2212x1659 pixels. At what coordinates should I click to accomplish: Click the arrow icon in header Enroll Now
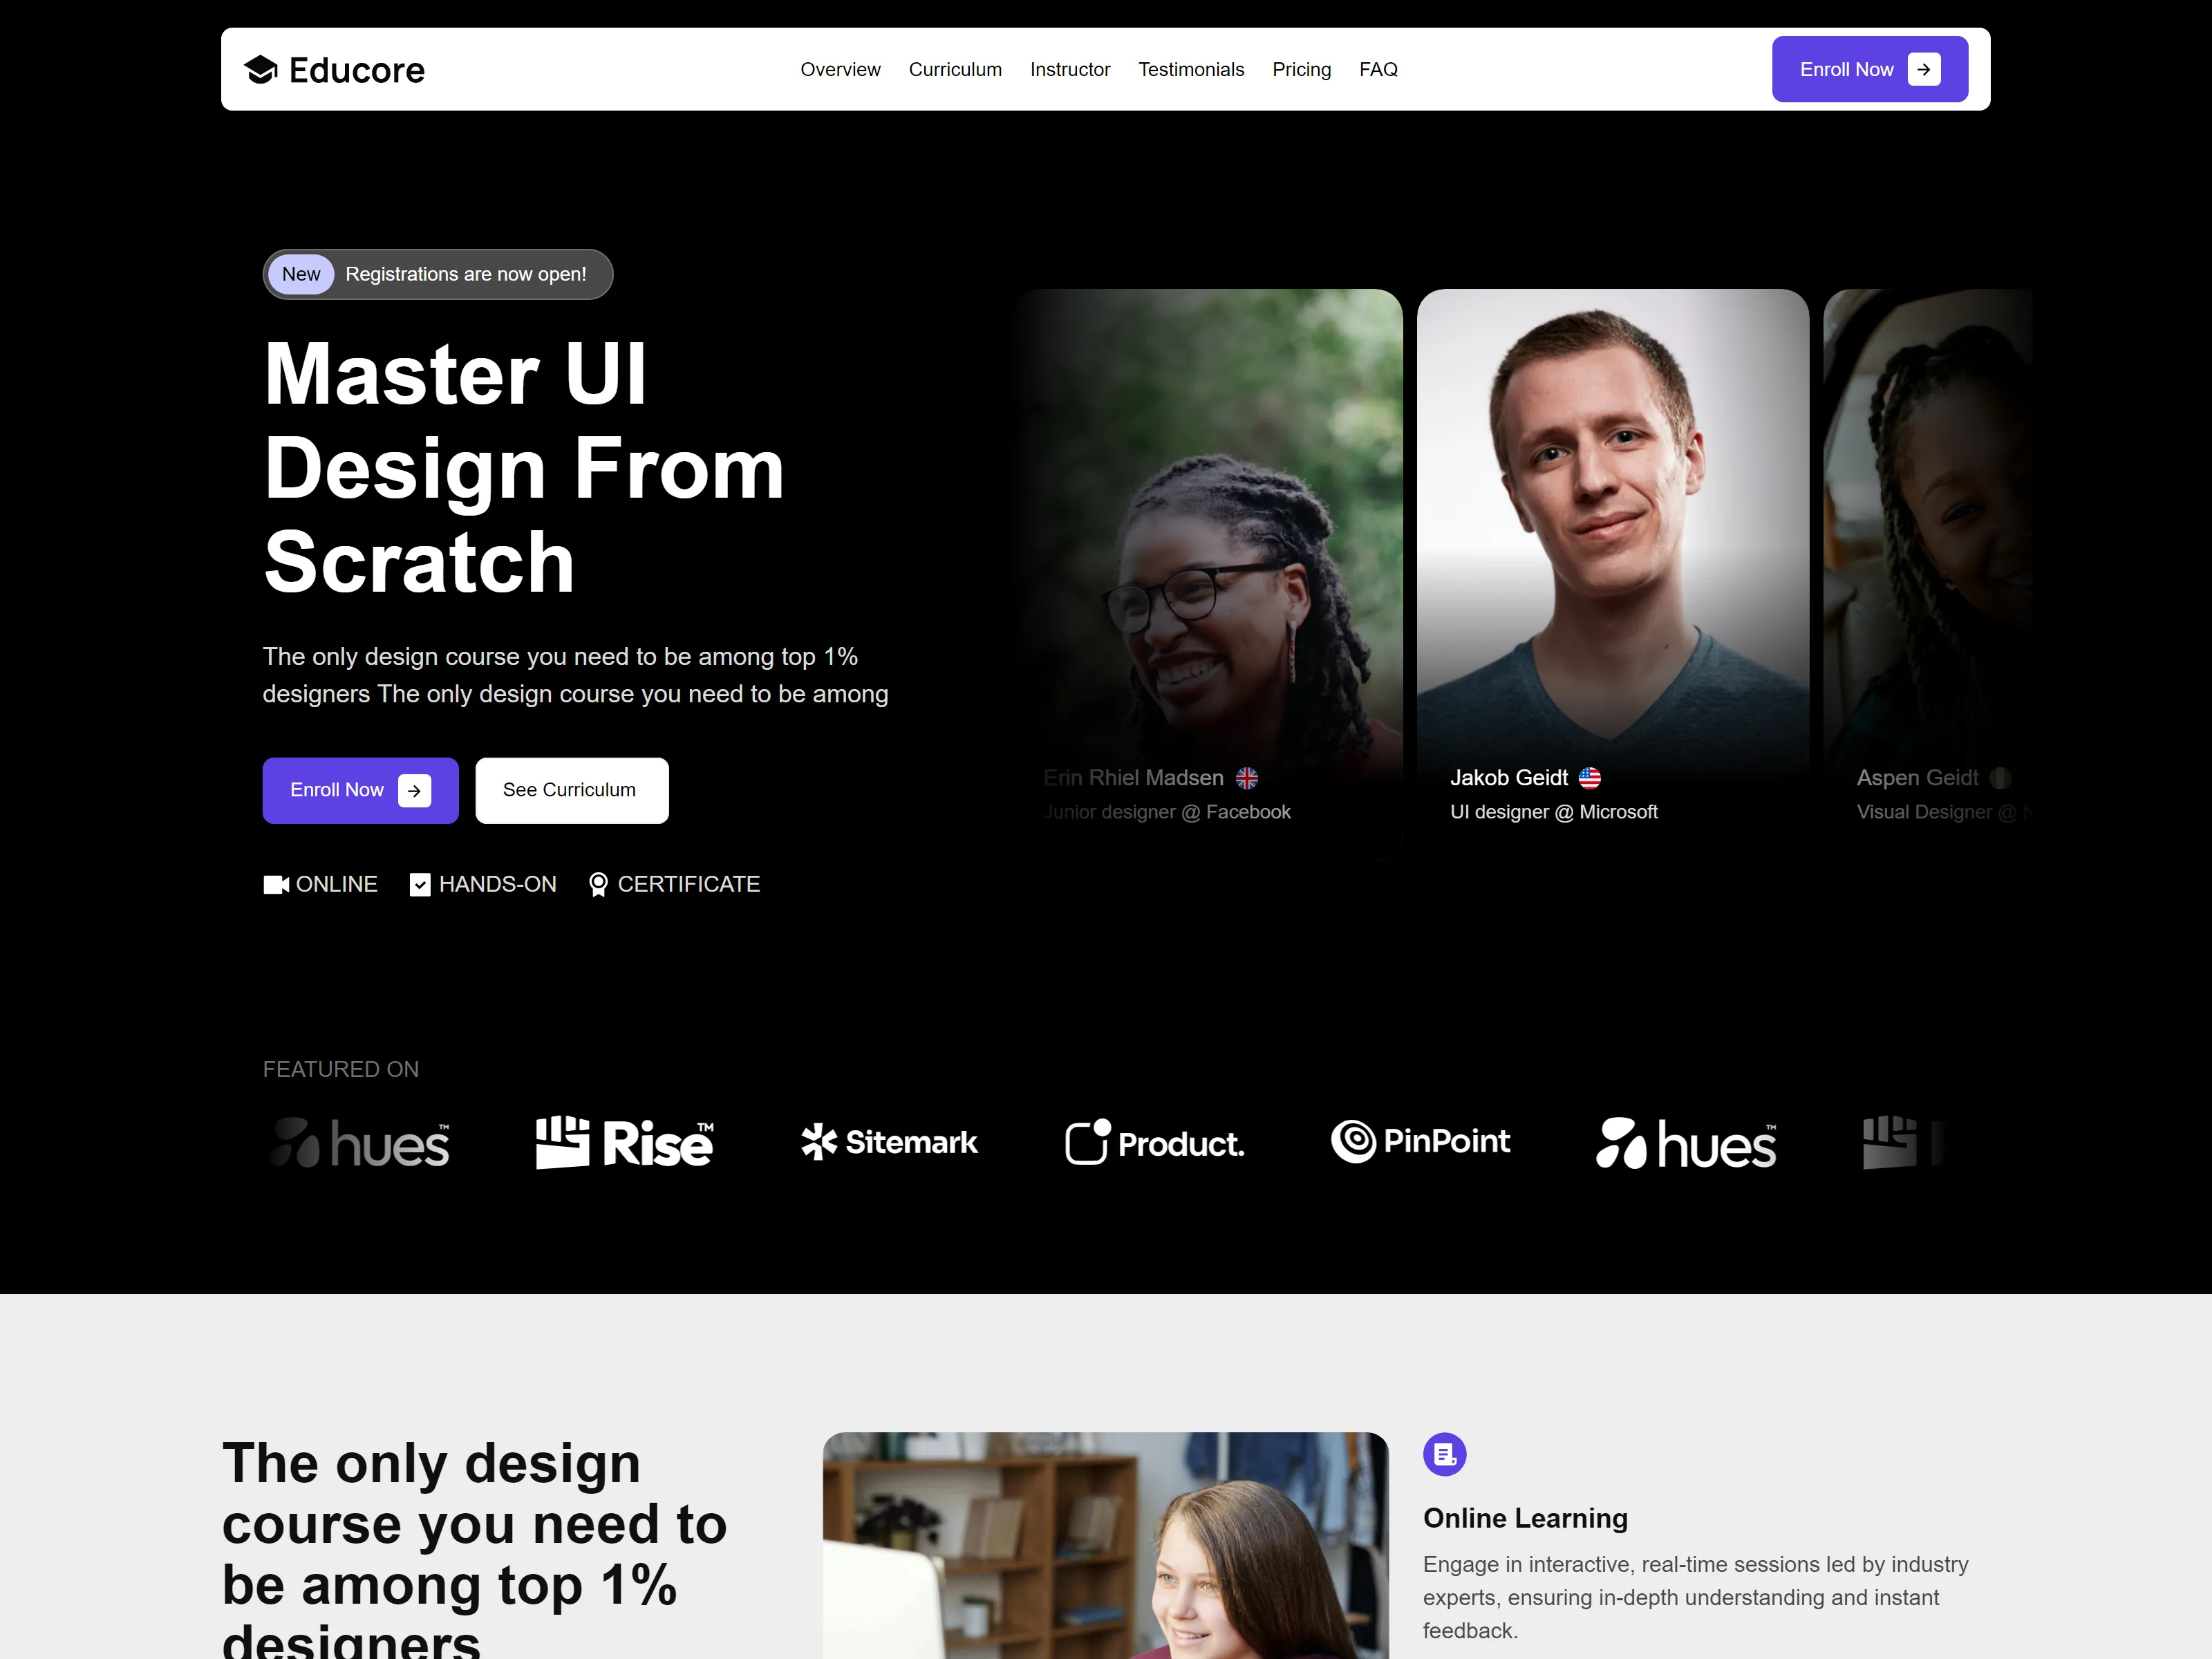point(1924,69)
